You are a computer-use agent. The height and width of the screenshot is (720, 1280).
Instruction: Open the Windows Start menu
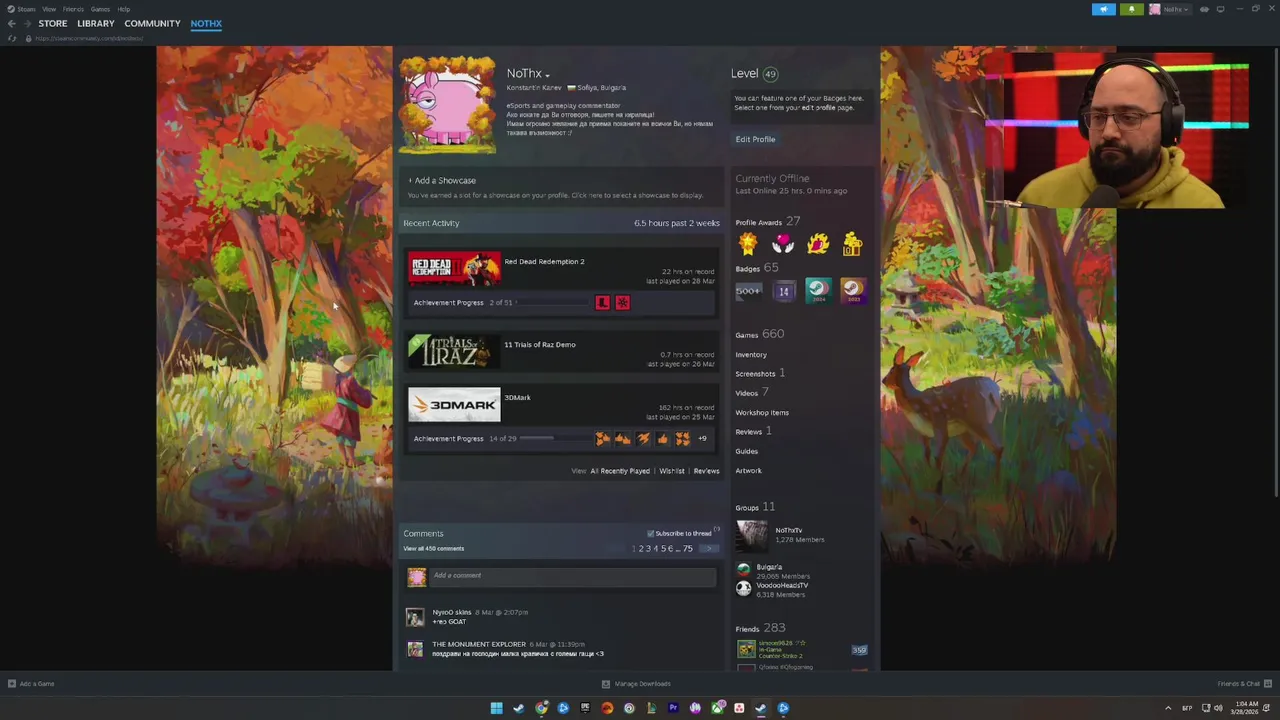tap(496, 708)
